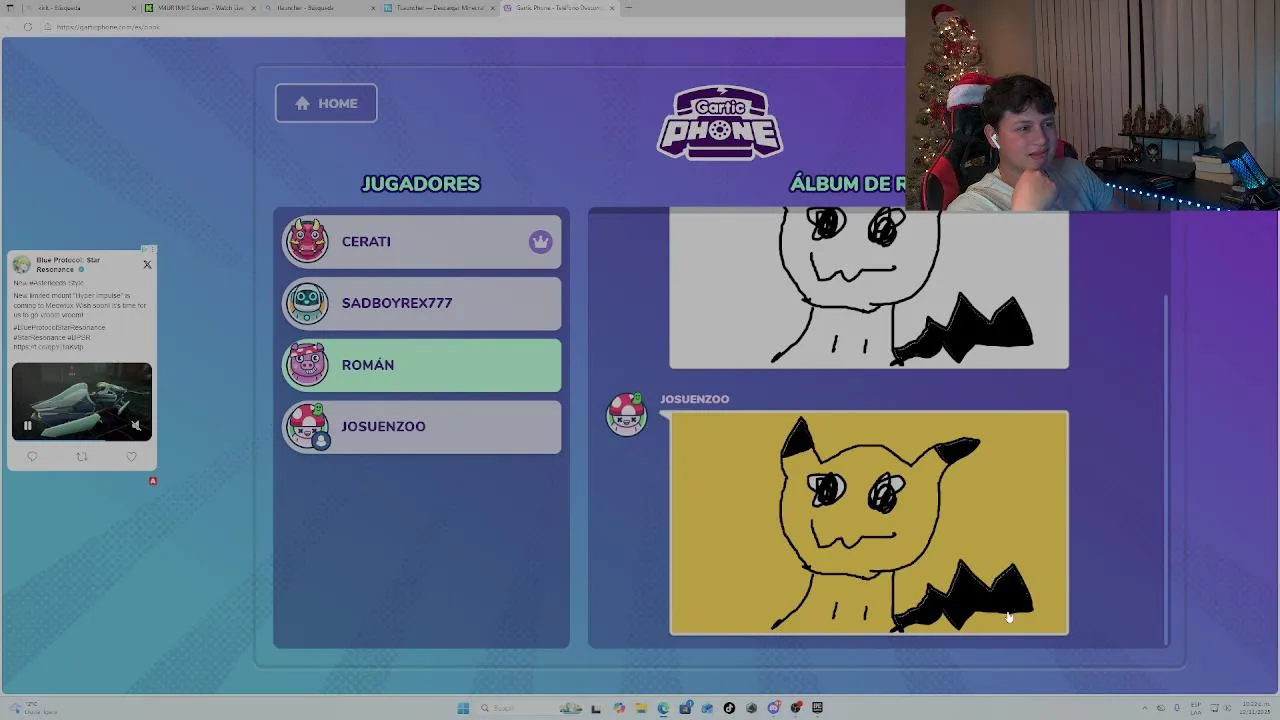The height and width of the screenshot is (720, 1280).
Task: Click the taskbar clock
Action: pos(1256,708)
